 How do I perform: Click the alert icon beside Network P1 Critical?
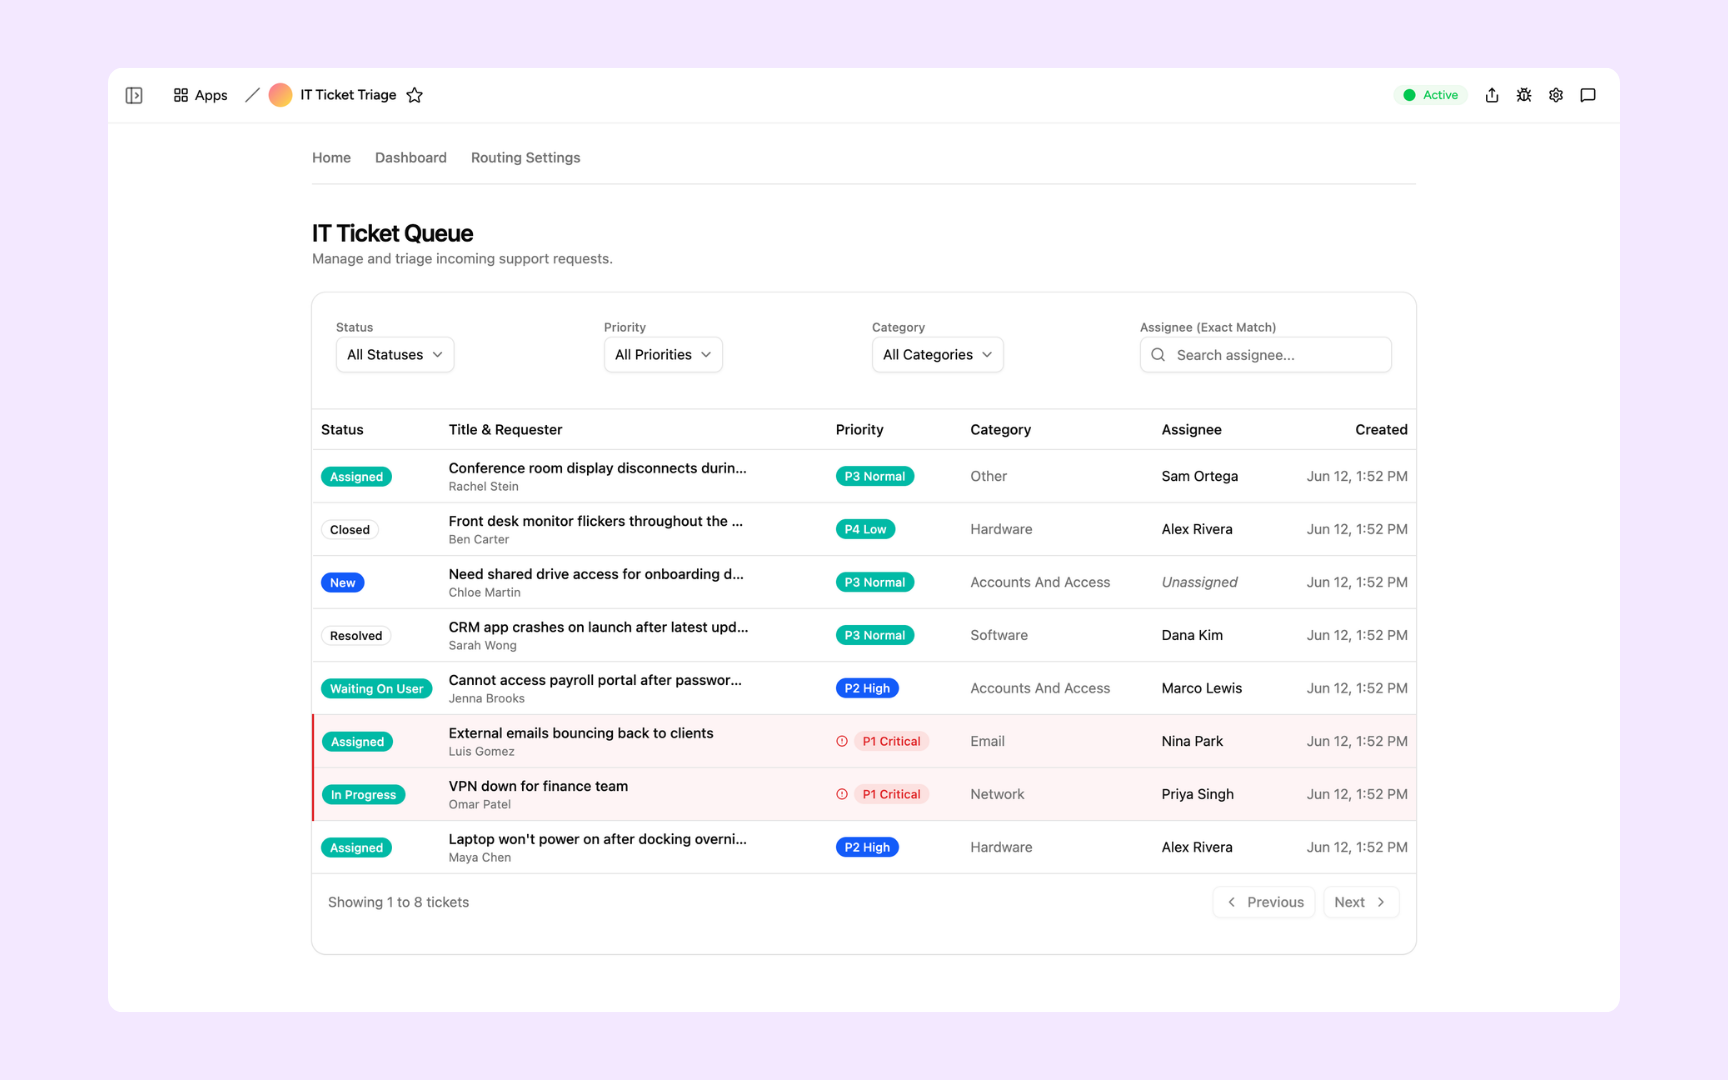842,794
